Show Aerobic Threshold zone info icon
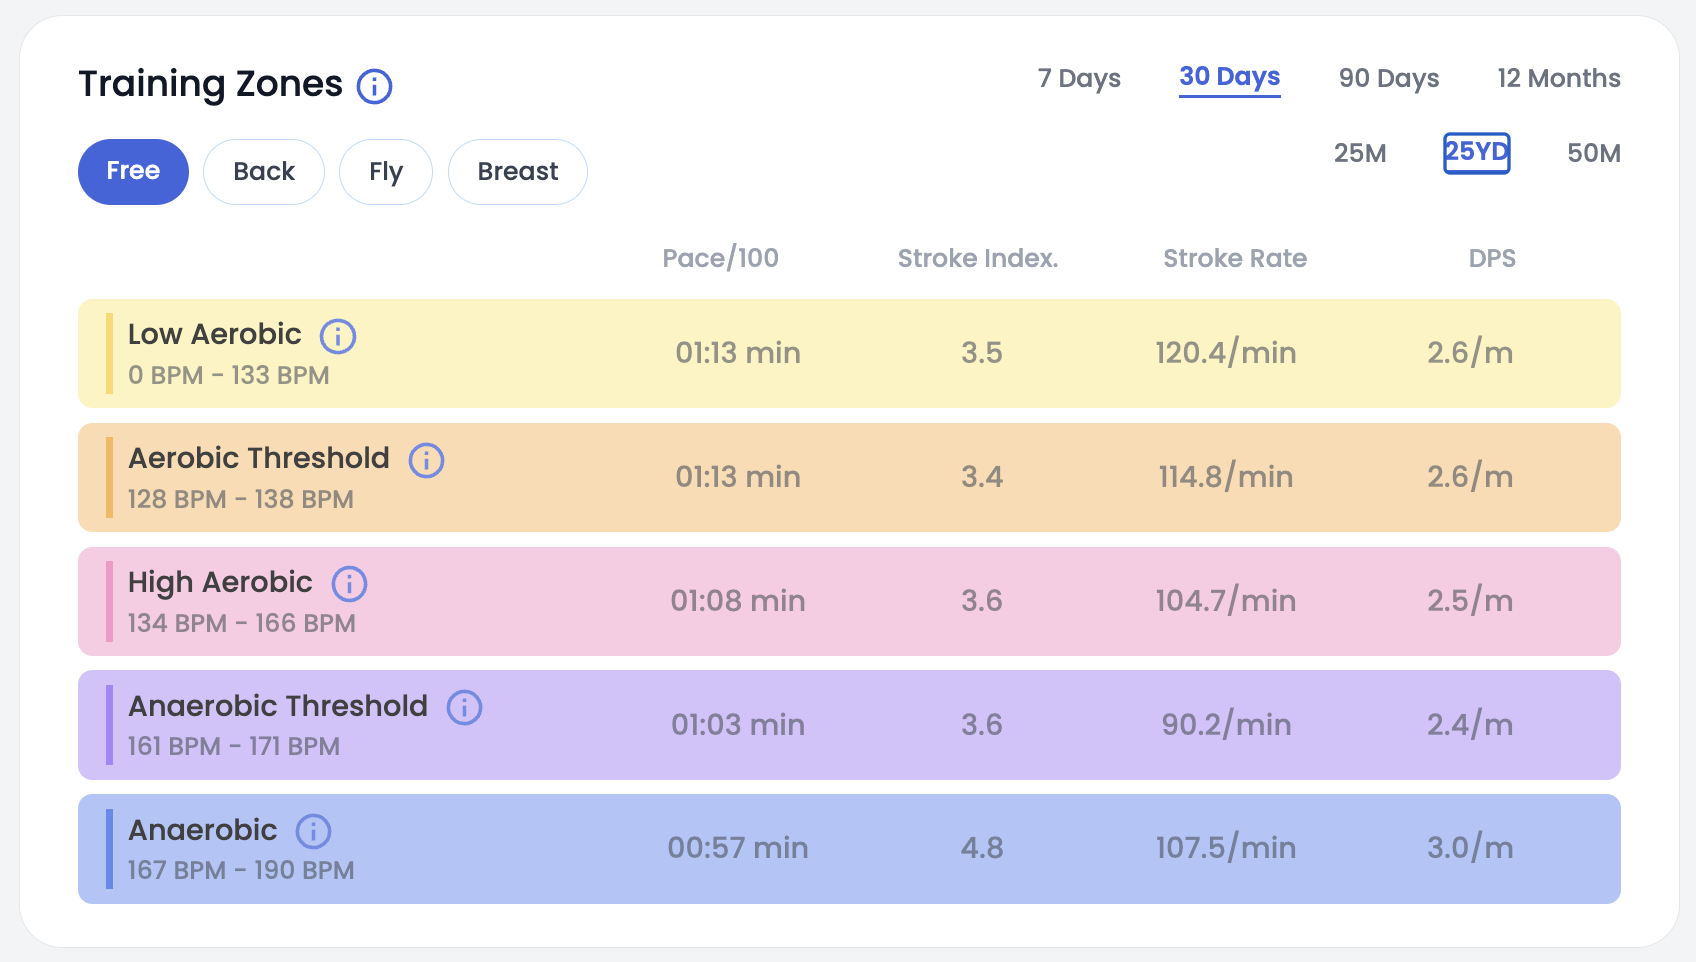 (x=426, y=460)
